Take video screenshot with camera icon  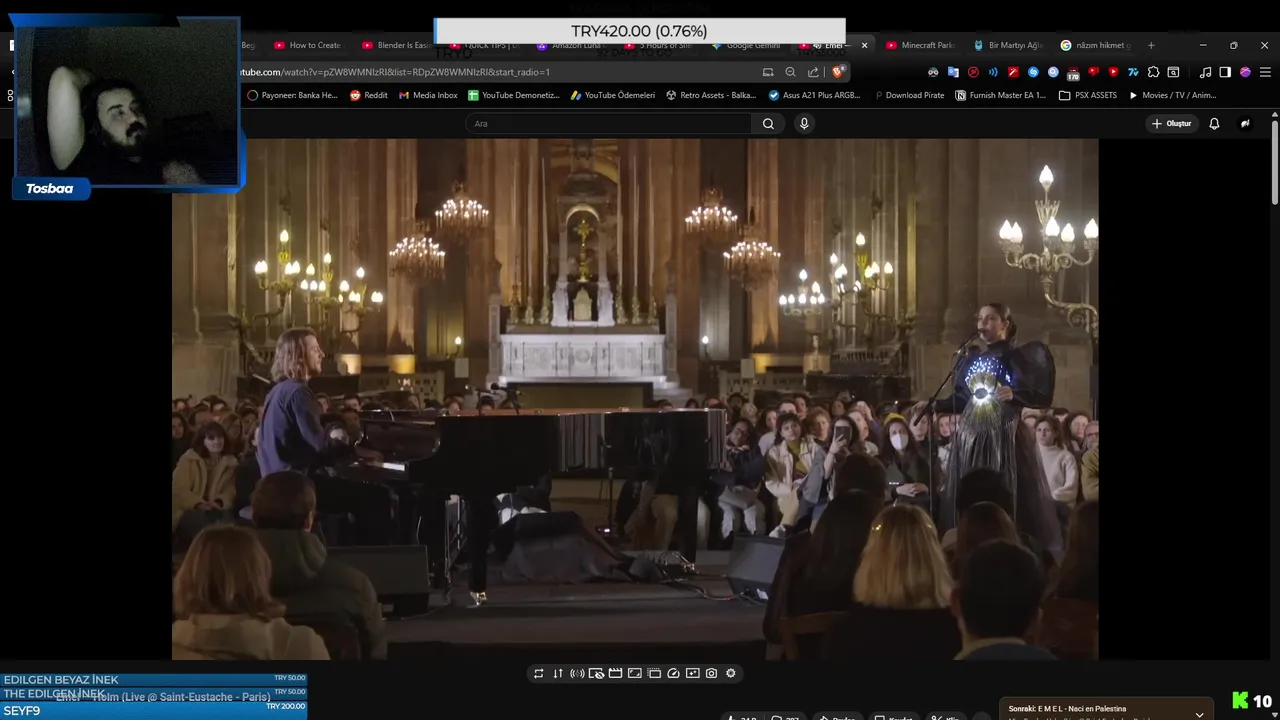(x=711, y=673)
